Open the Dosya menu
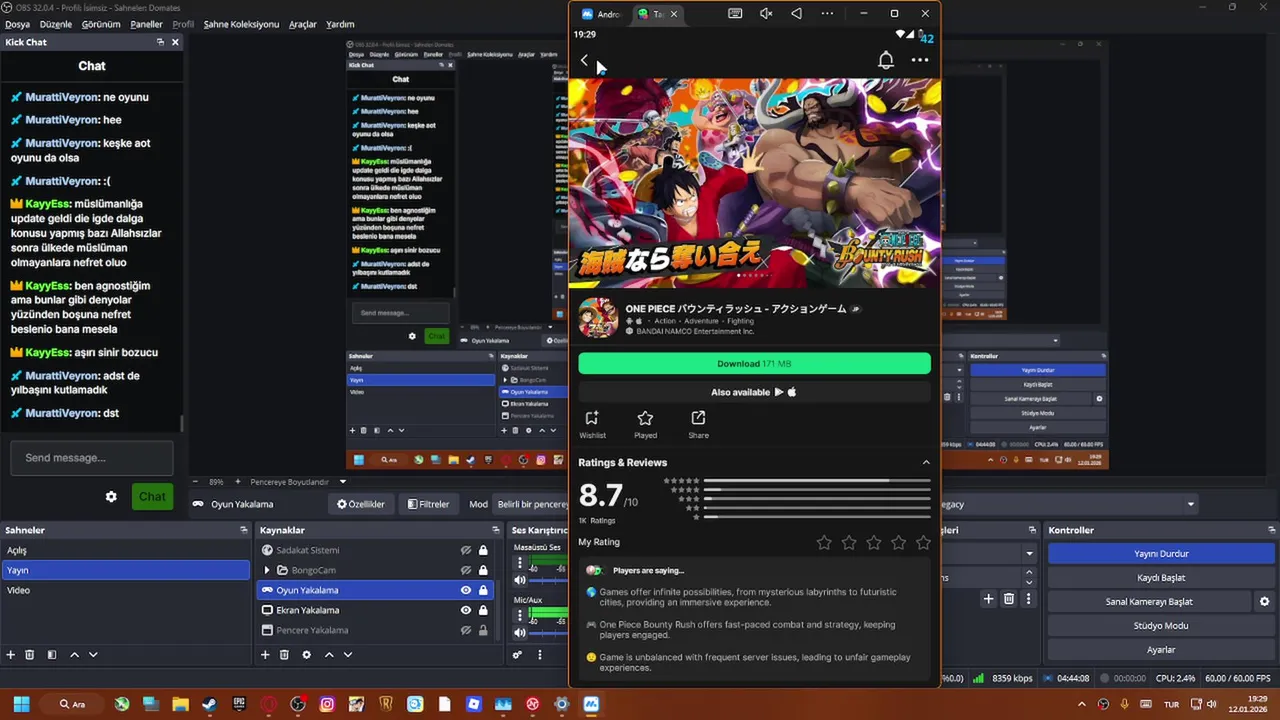Viewport: 1280px width, 720px height. (17, 24)
